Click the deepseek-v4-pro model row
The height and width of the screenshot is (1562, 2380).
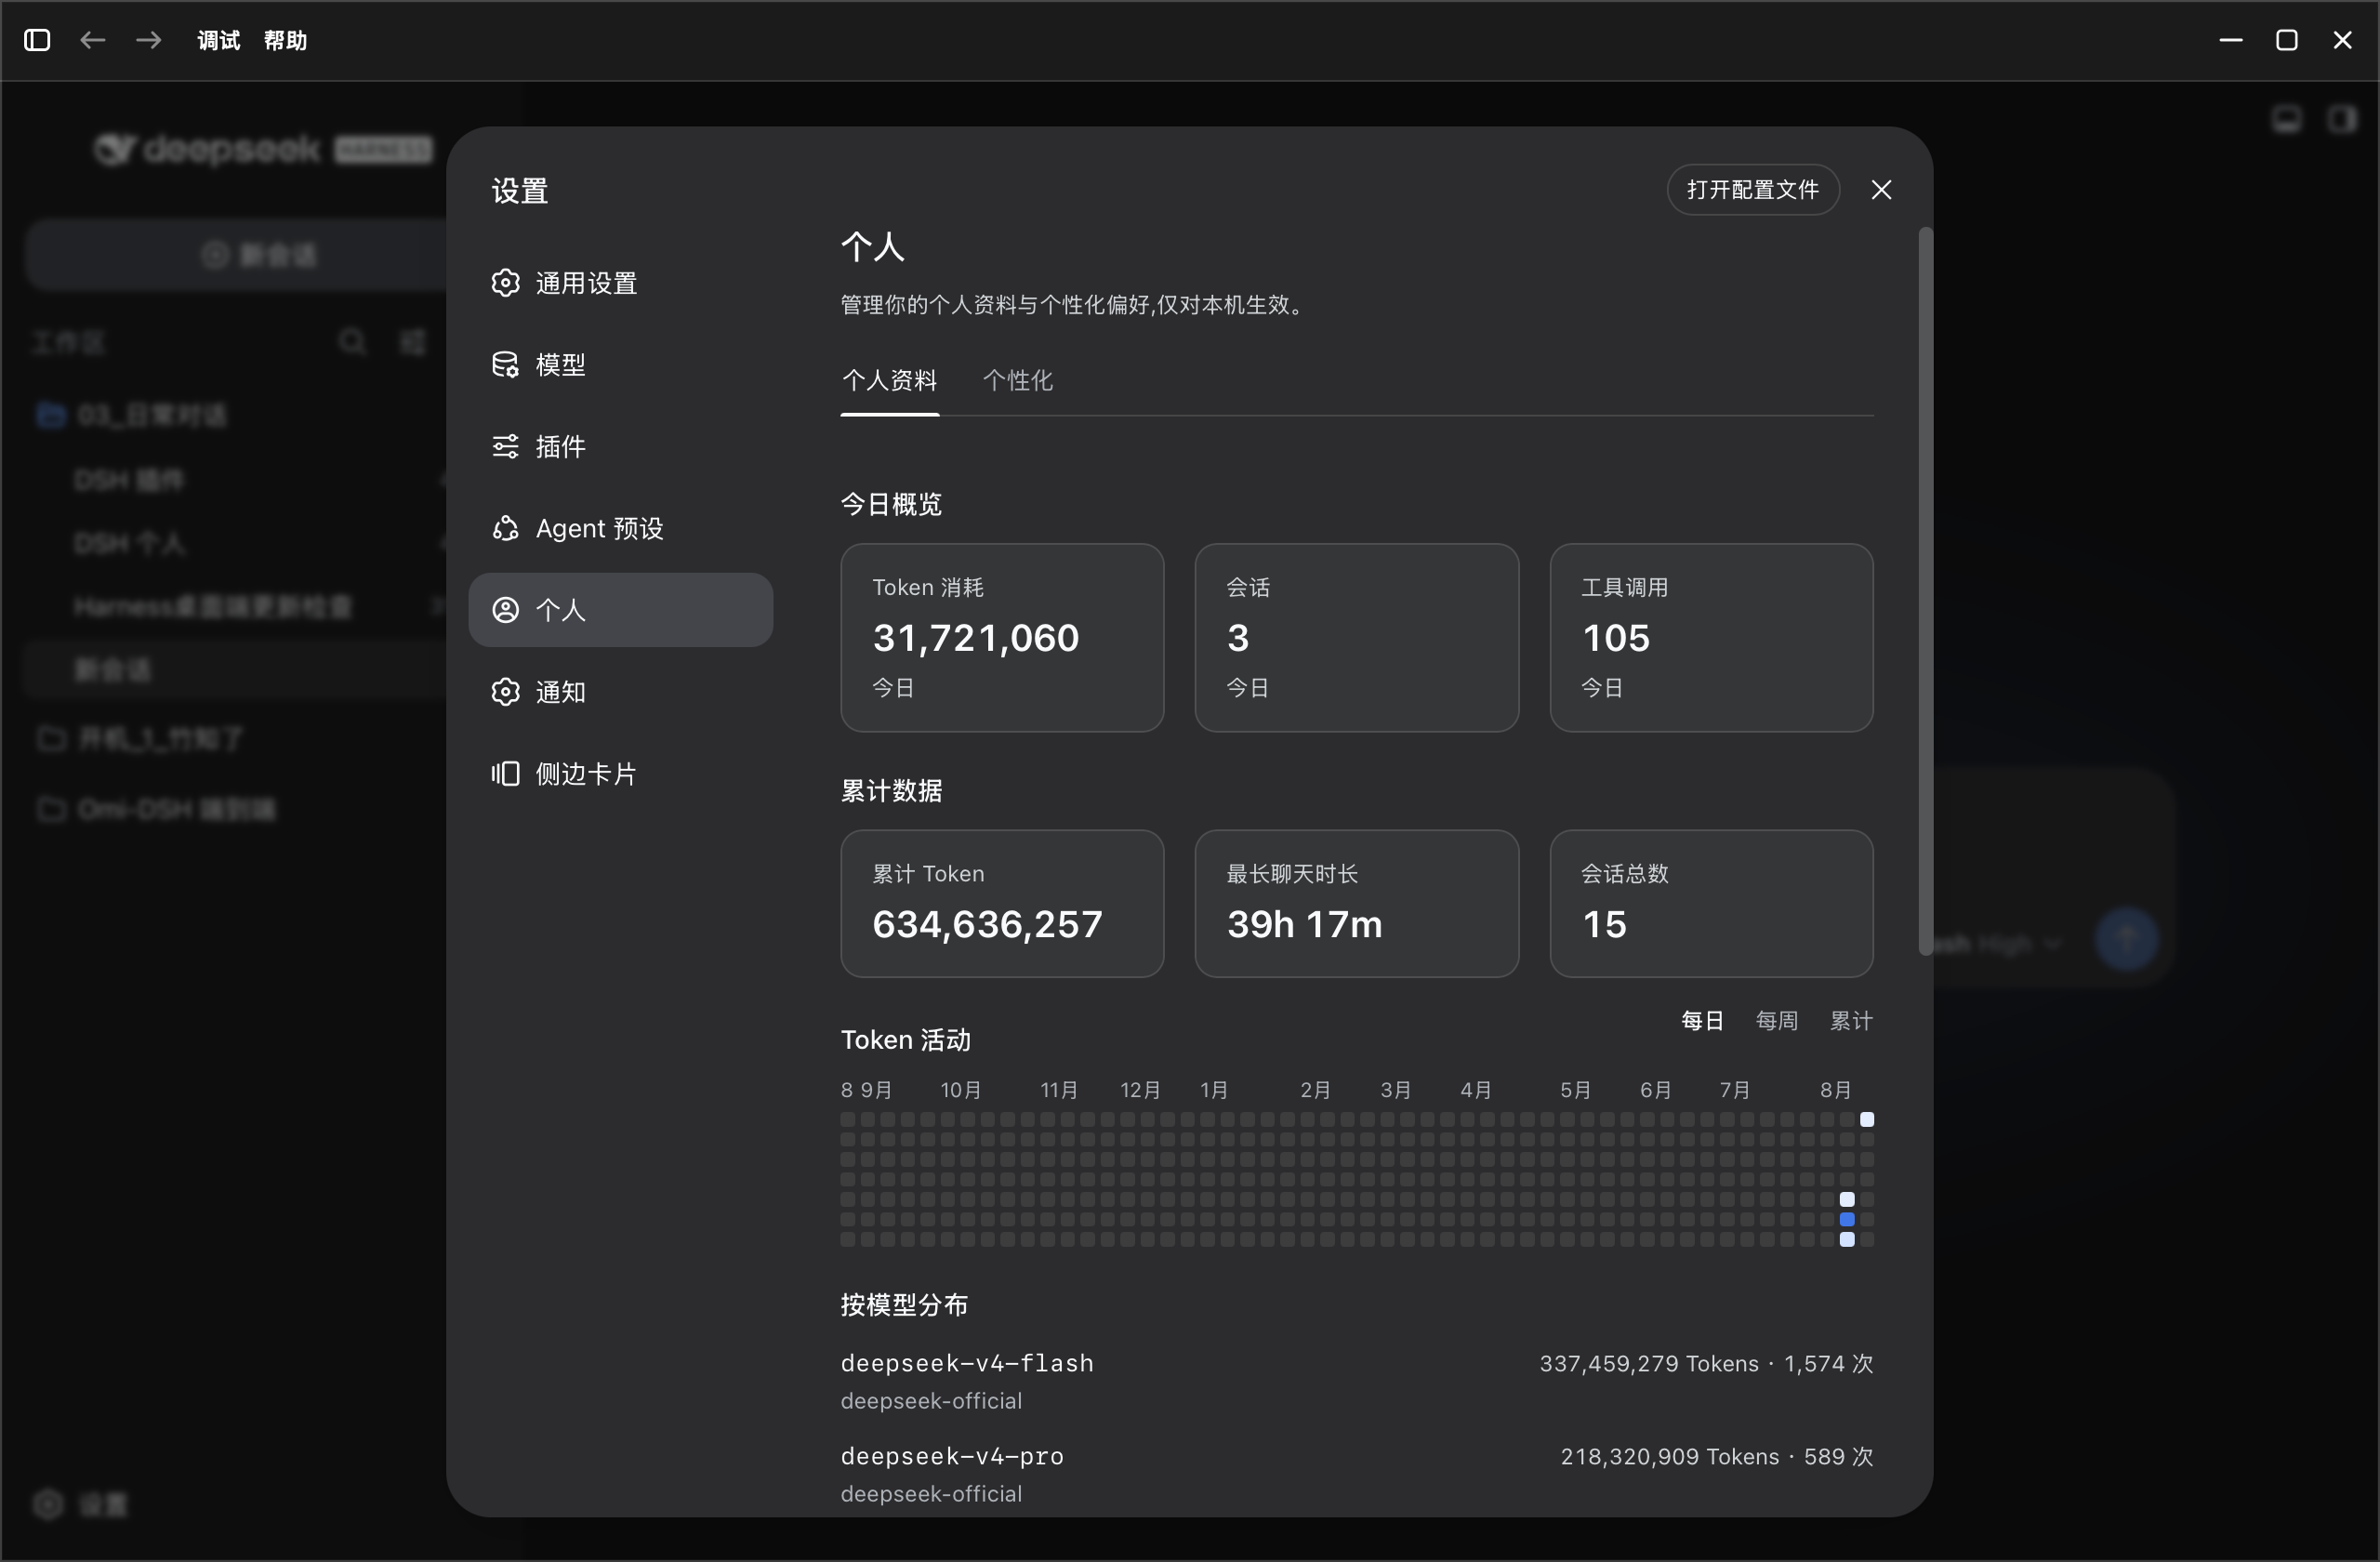[x=1356, y=1474]
